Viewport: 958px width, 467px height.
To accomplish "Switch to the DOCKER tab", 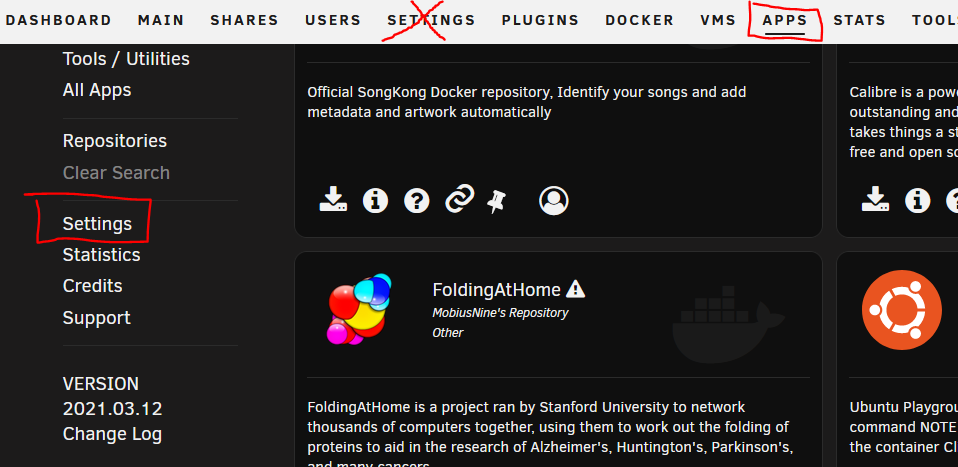I will tap(640, 20).
